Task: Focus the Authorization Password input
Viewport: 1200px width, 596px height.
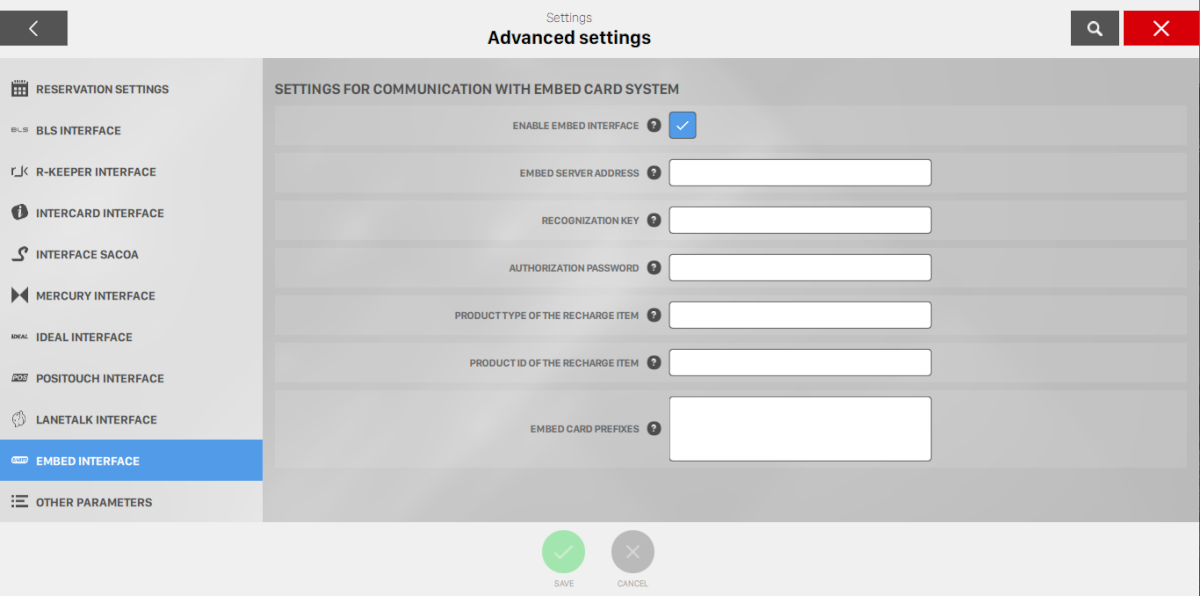Action: (800, 268)
